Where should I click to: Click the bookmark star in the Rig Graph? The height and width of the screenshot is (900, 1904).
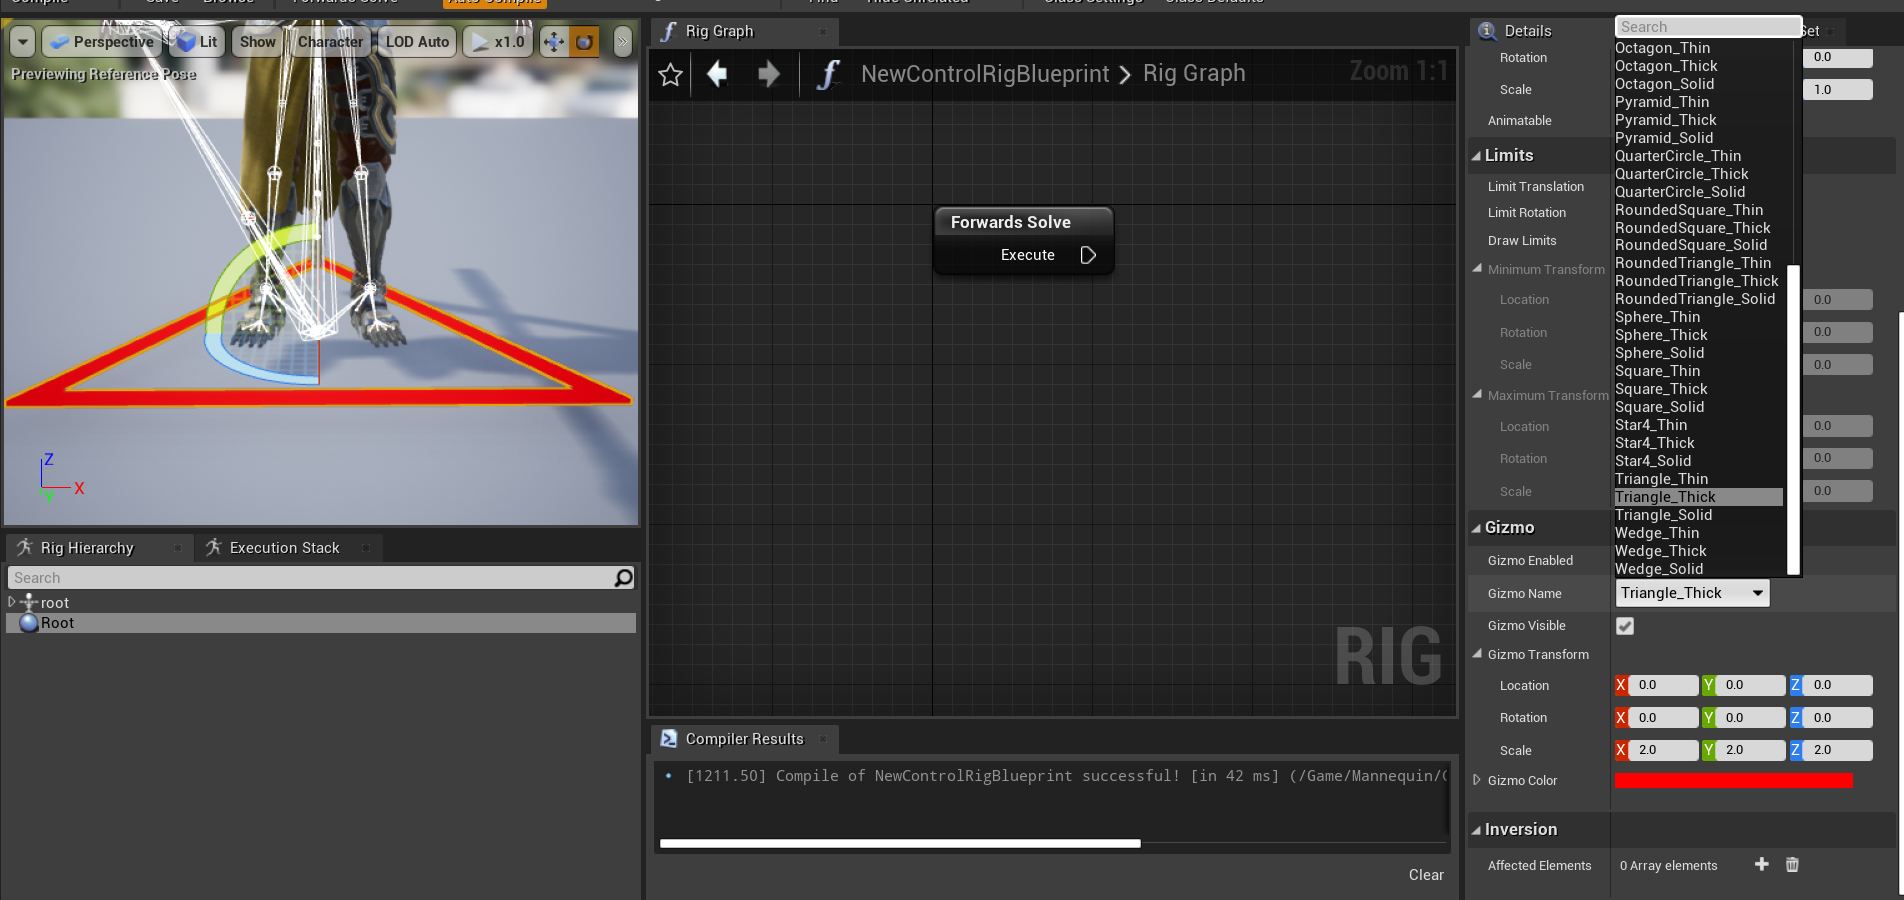670,74
